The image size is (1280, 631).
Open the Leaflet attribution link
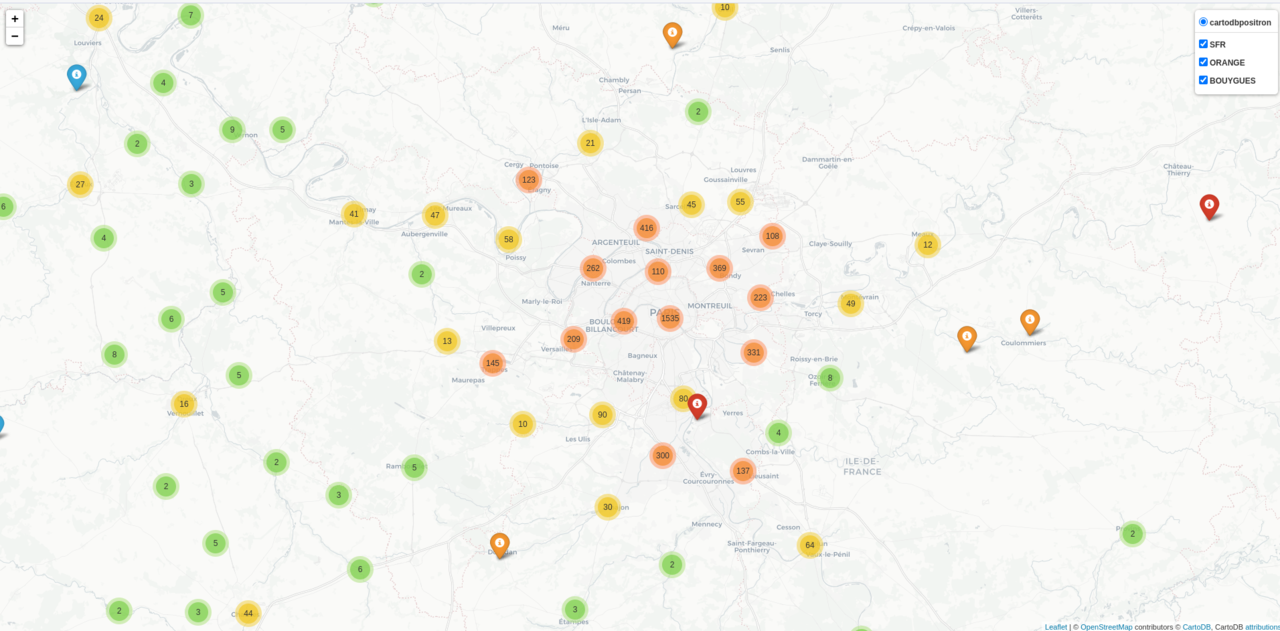(1055, 626)
